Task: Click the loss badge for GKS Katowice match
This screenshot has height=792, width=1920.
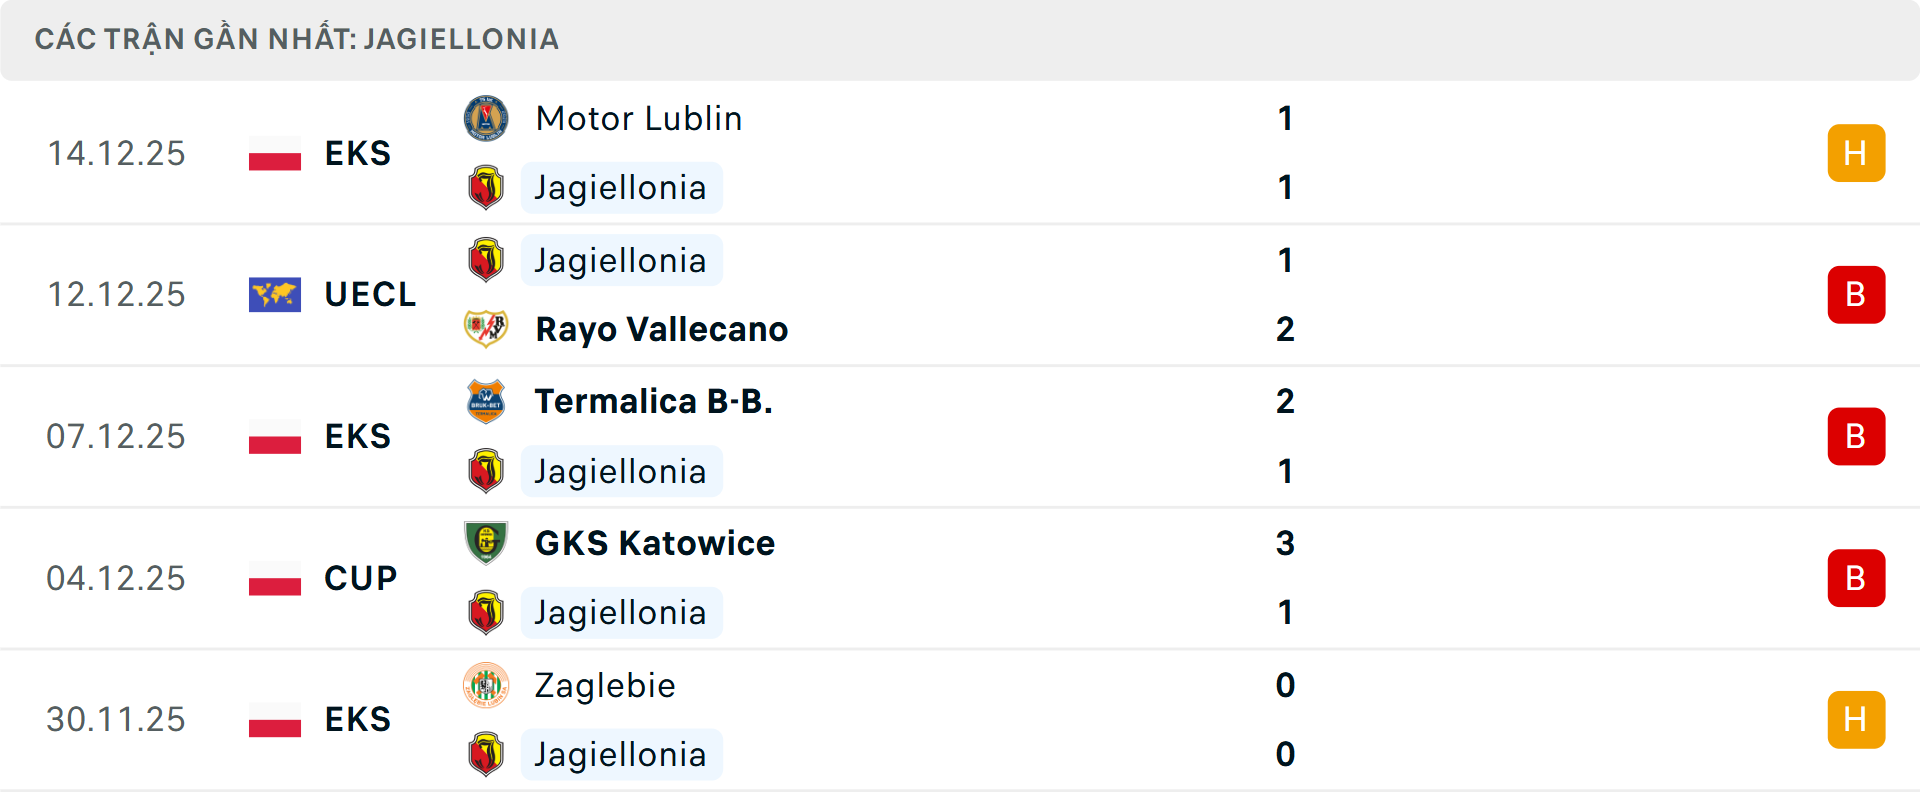Action: click(1855, 578)
